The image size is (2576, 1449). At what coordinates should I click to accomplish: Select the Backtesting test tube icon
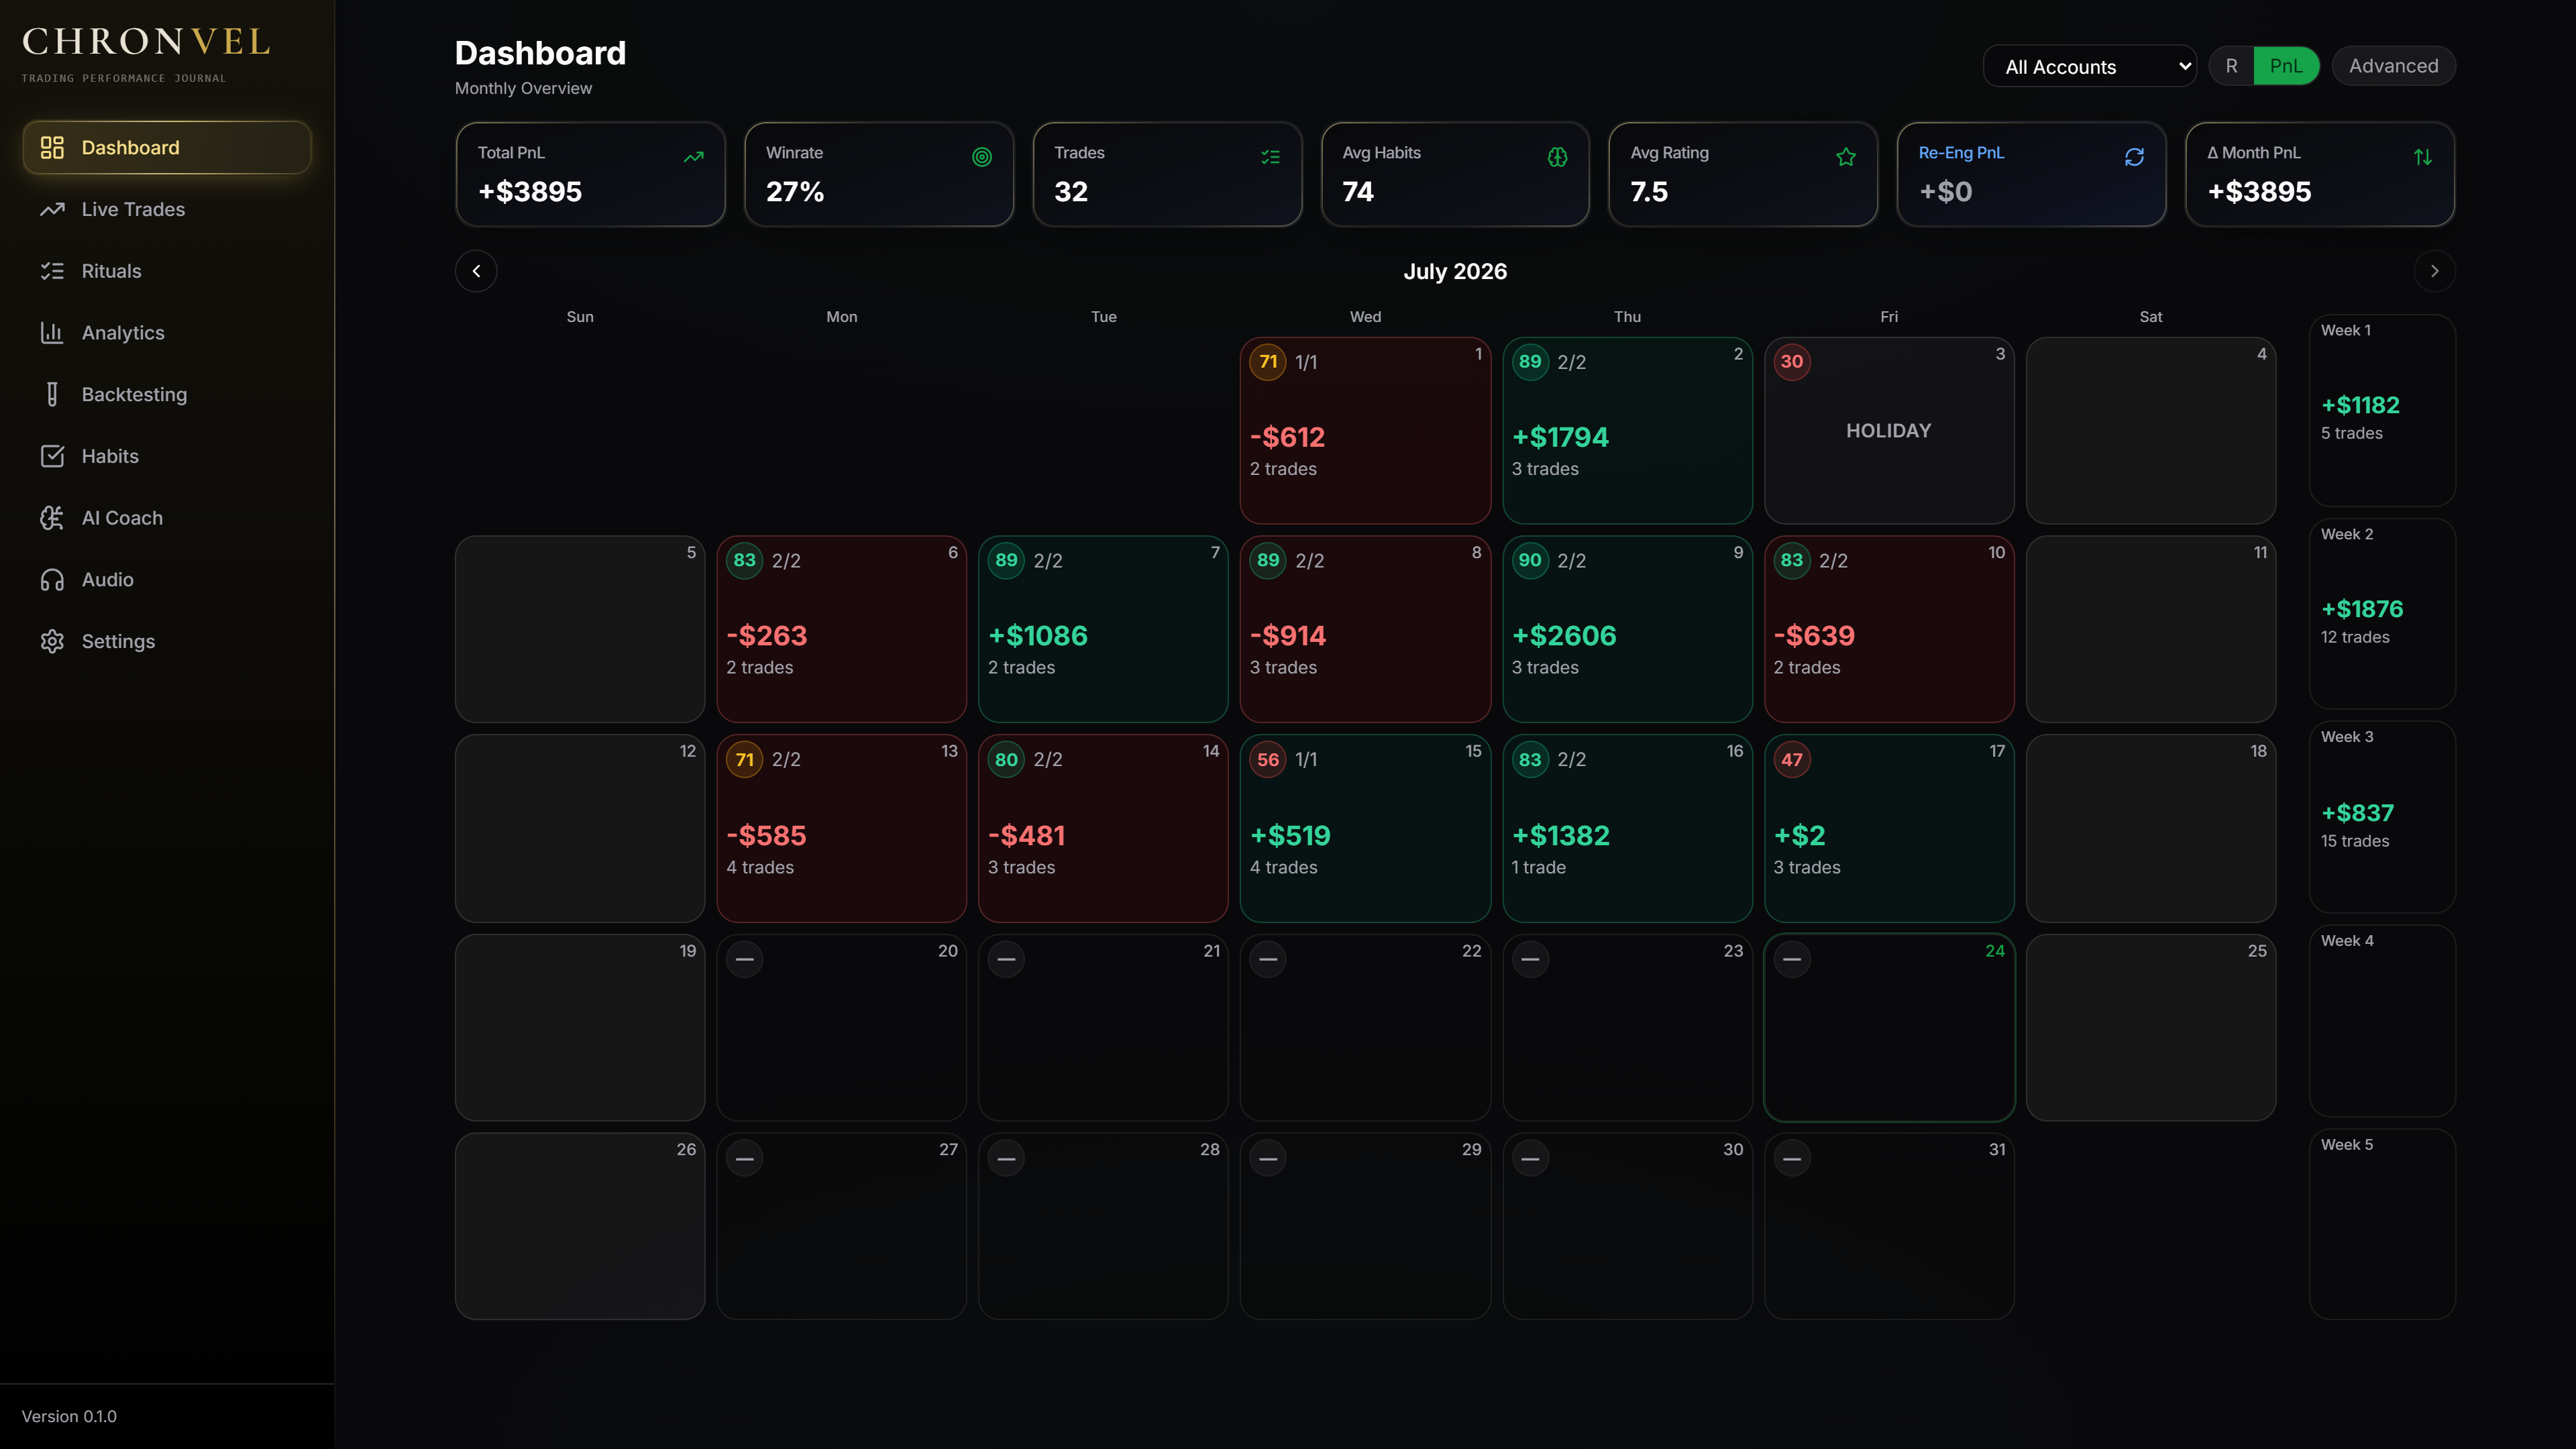pyautogui.click(x=52, y=394)
